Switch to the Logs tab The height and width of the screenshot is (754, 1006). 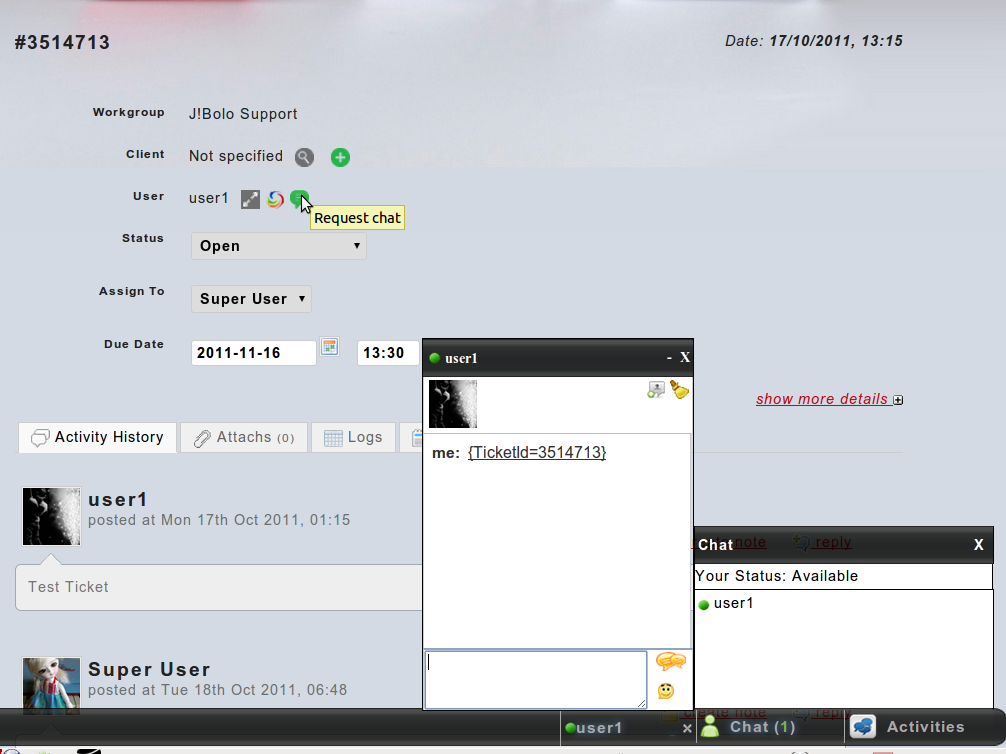click(x=353, y=438)
